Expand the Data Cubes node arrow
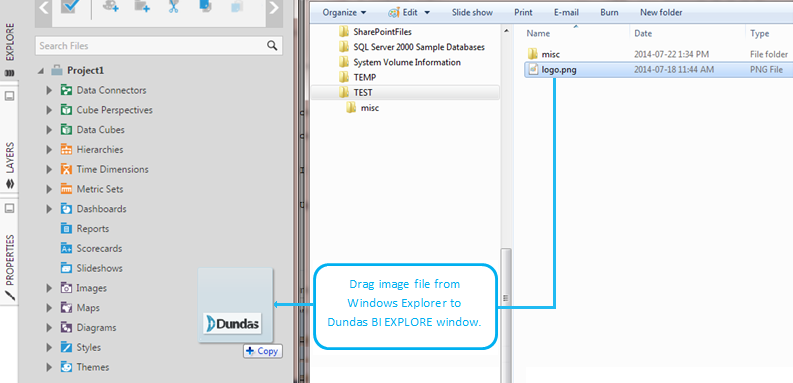 click(x=49, y=130)
